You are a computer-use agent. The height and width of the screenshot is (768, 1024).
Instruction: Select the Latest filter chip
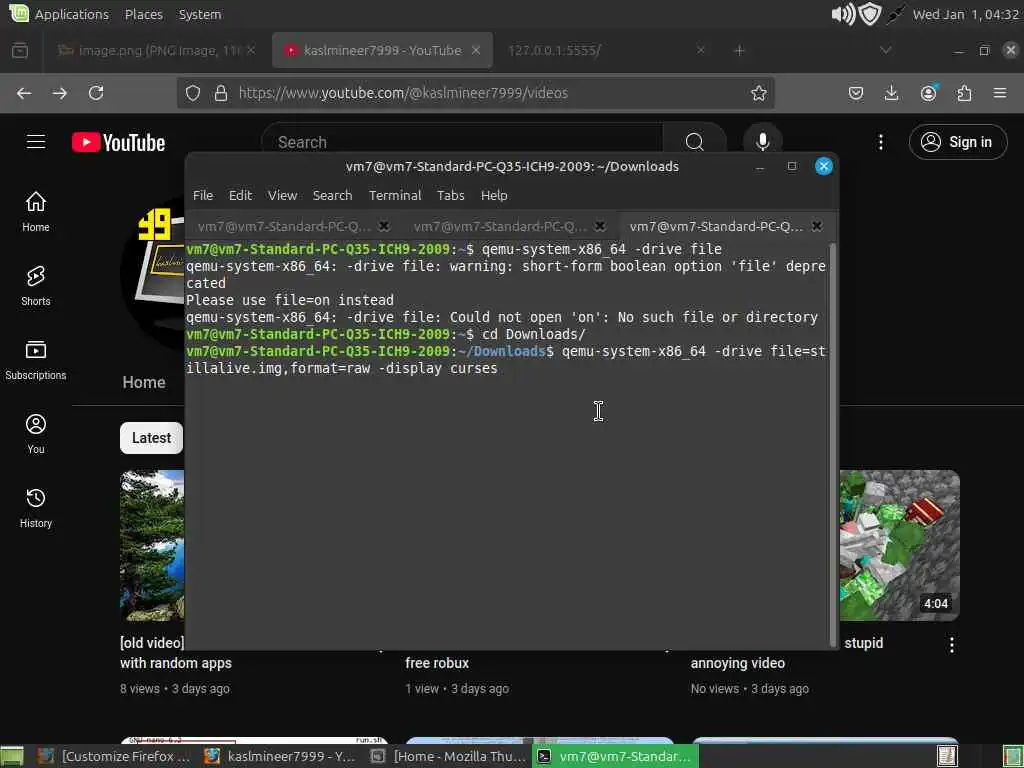tap(152, 438)
